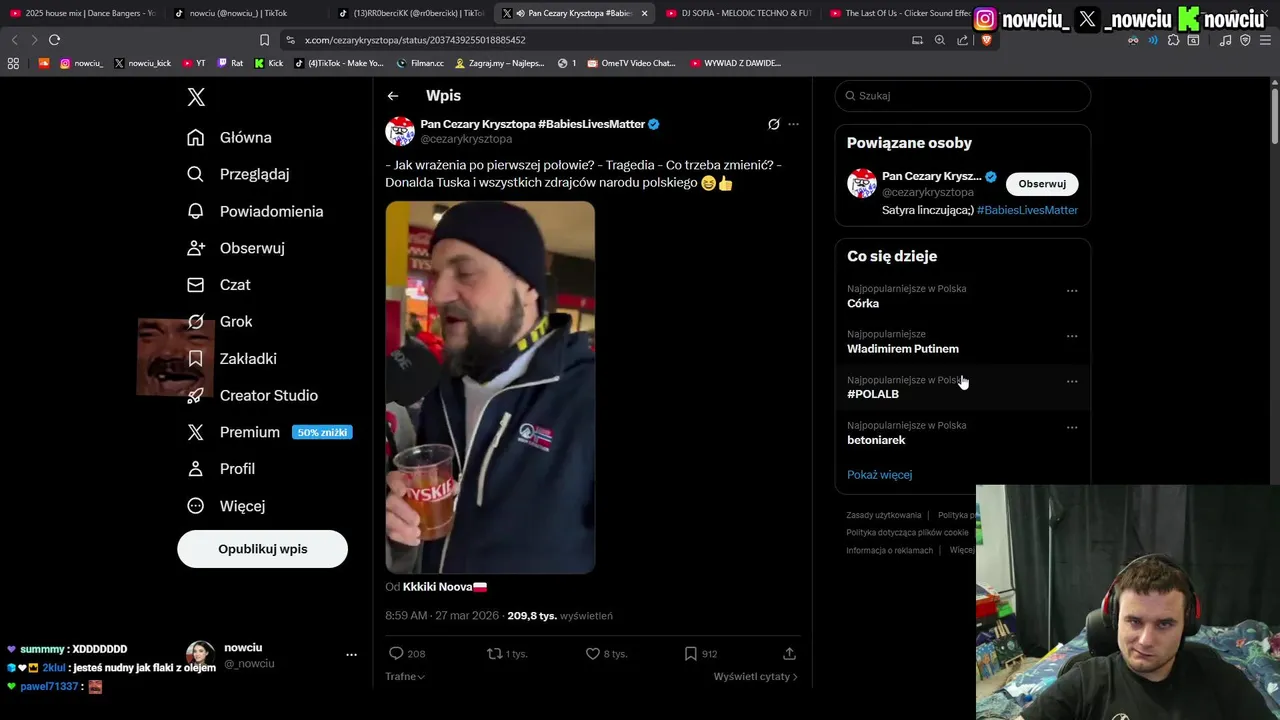
Task: Click the Opublikuj wpis button
Action: pyautogui.click(x=262, y=549)
